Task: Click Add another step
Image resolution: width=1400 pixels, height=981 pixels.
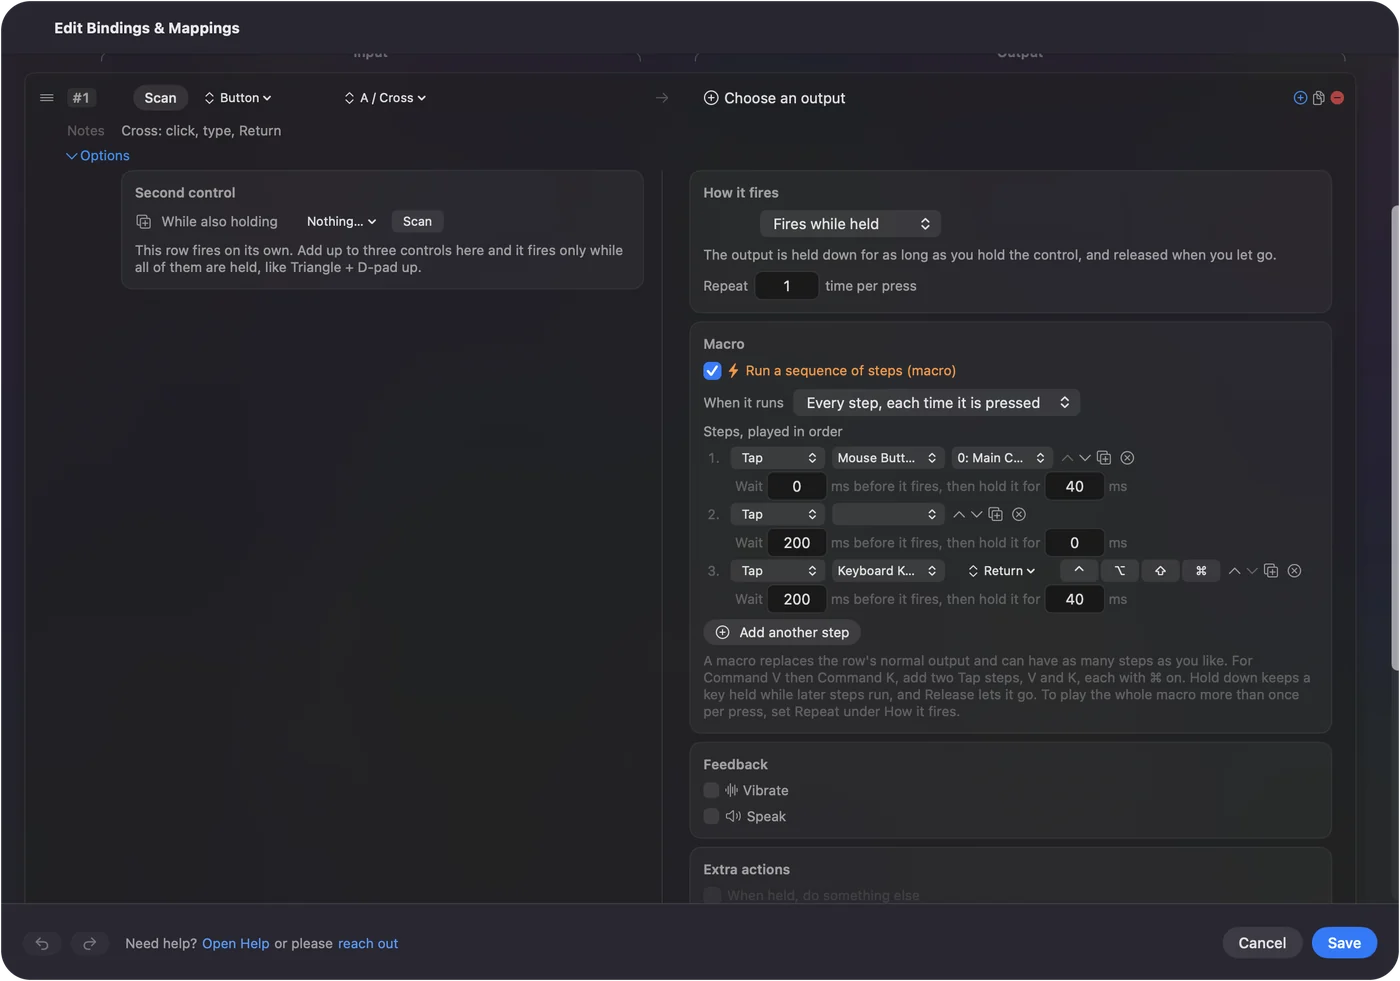Action: 782,633
